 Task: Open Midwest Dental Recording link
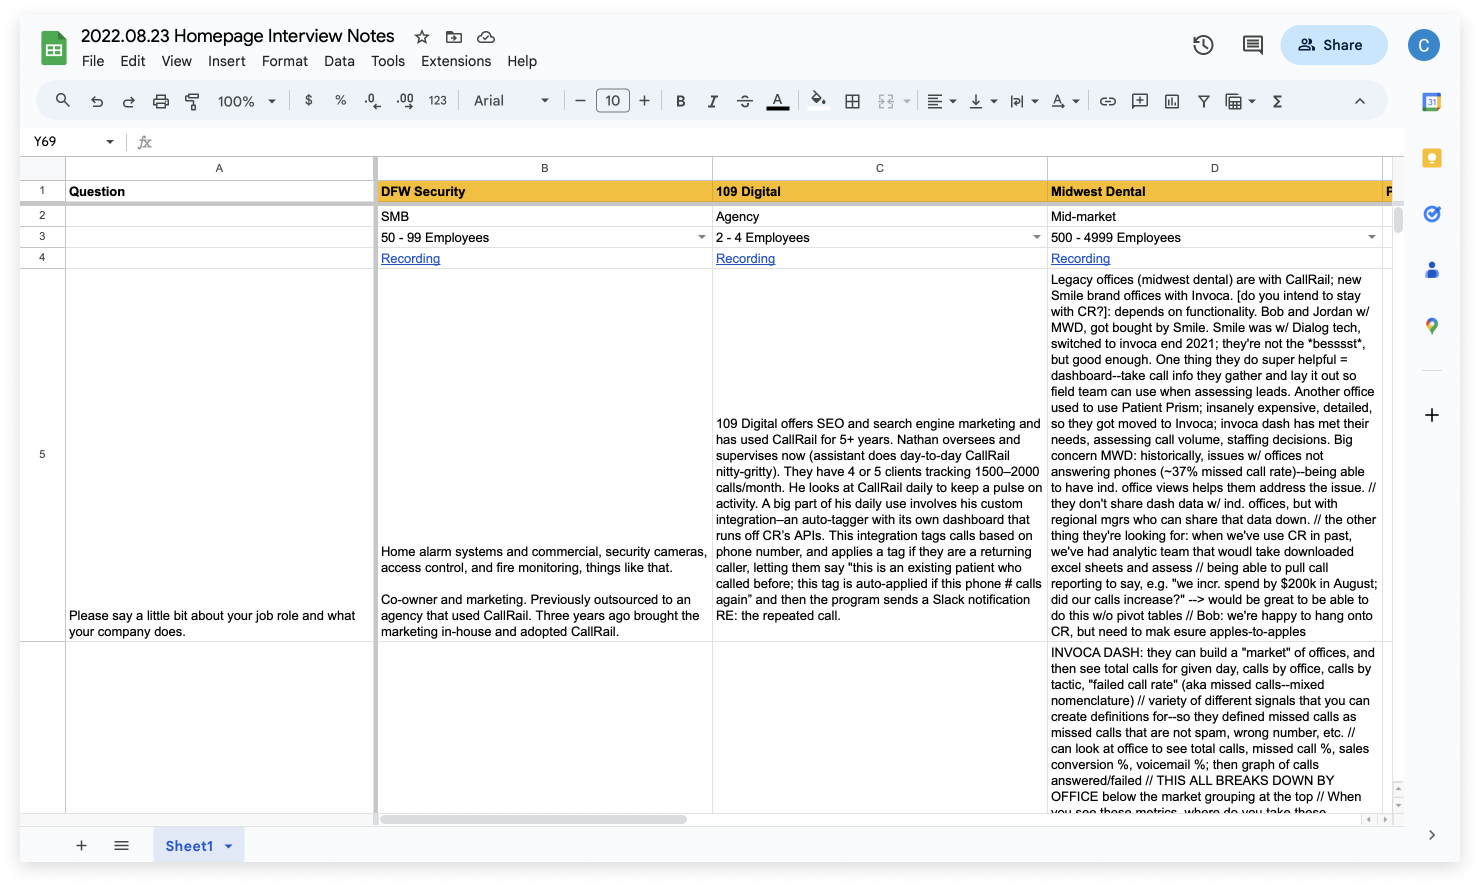[x=1080, y=259]
